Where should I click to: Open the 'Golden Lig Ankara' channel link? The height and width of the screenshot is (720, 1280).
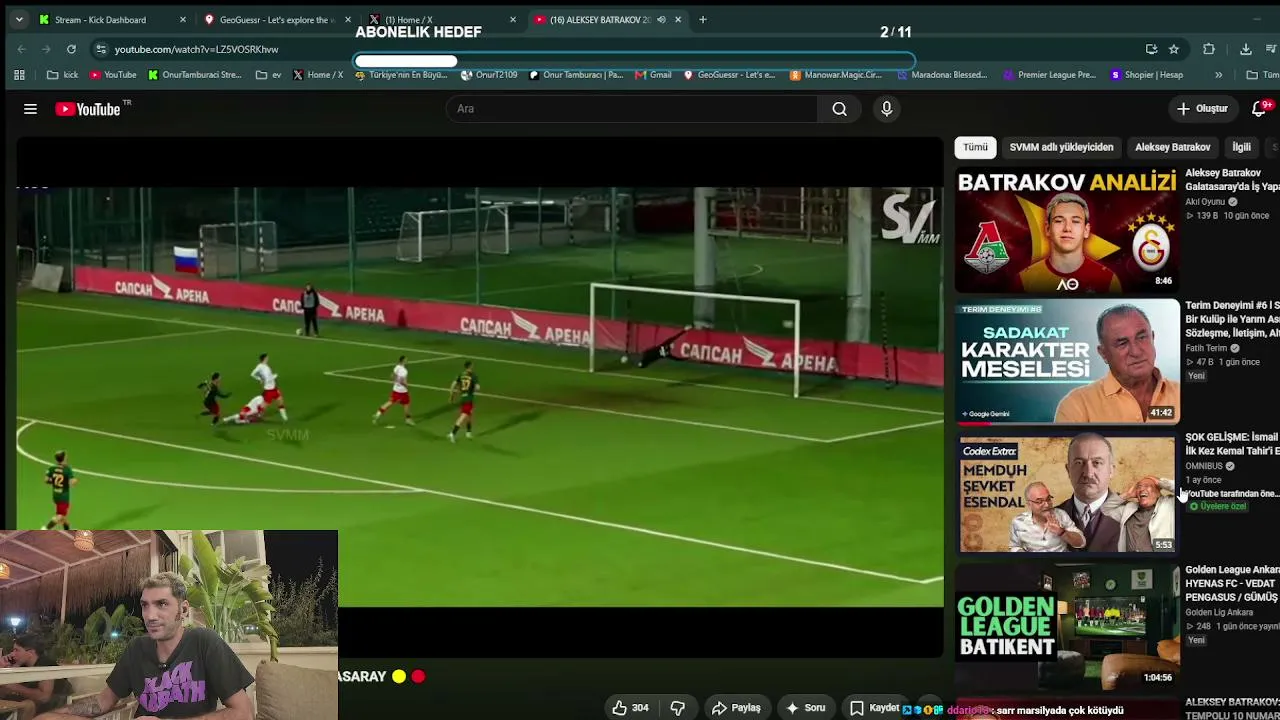1219,612
